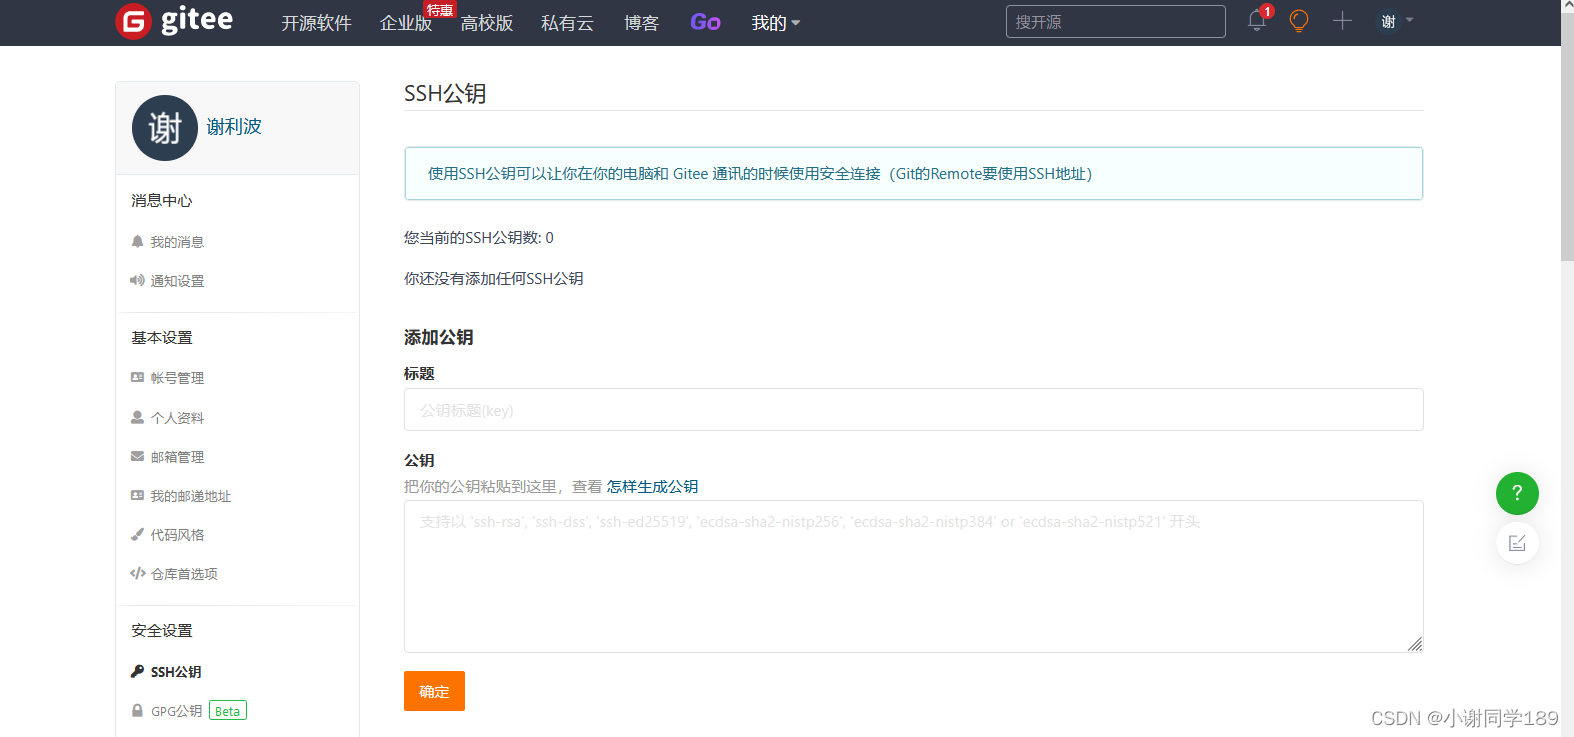Open the 怎样生成公钥 help link
Image resolution: width=1574 pixels, height=737 pixels.
[652, 487]
